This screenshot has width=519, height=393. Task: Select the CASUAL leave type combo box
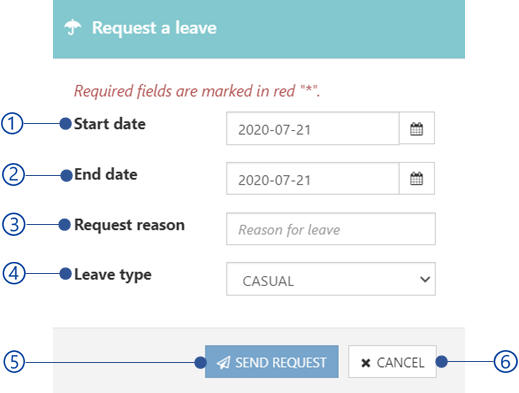point(331,279)
